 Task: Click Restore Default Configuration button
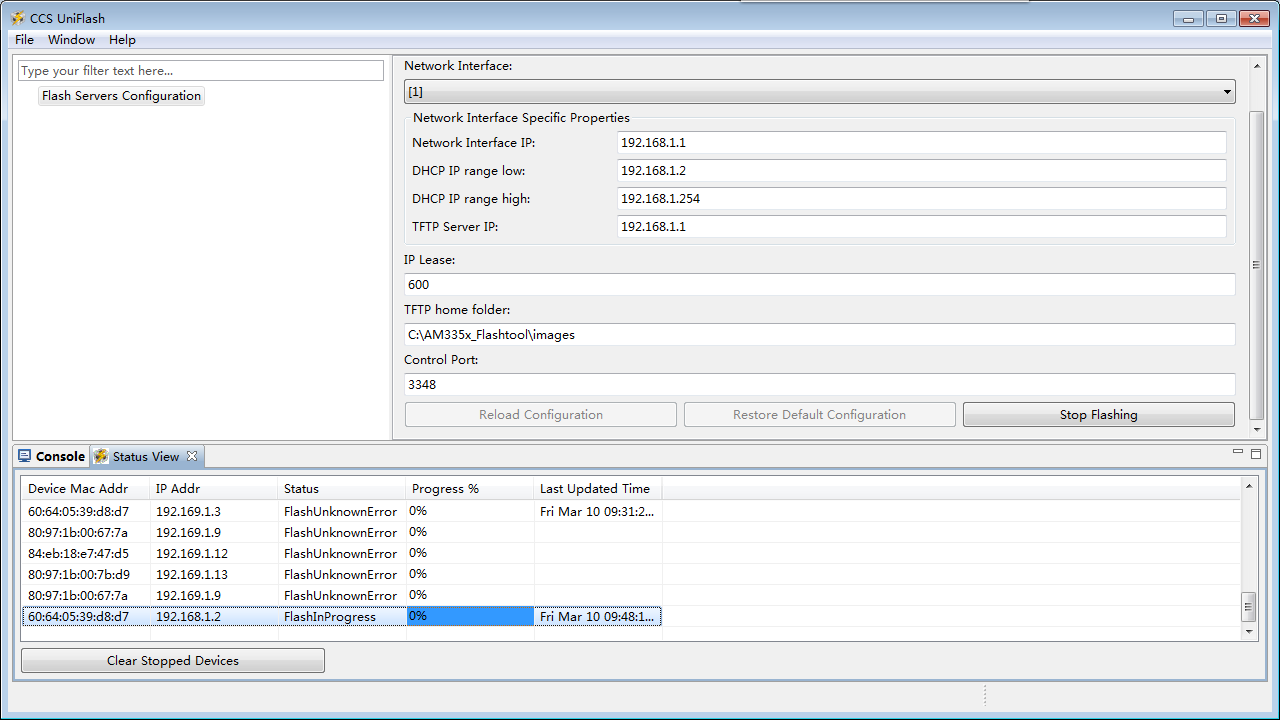coord(819,415)
